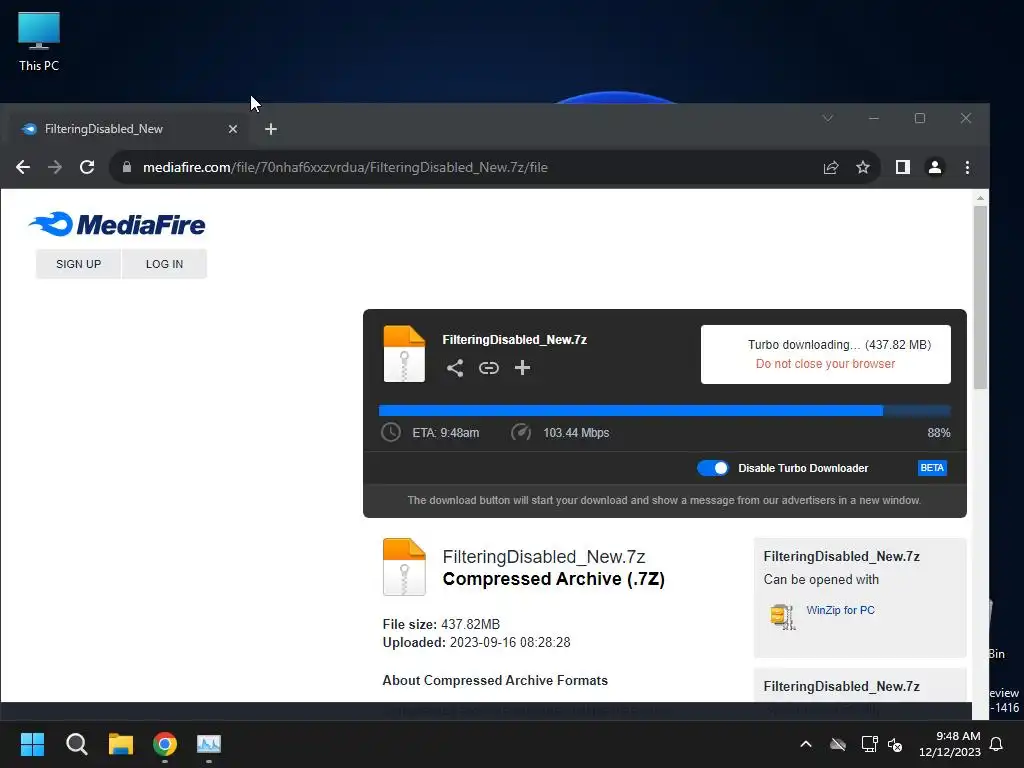This screenshot has width=1024, height=768.
Task: Click the WinZip icon
Action: [782, 616]
